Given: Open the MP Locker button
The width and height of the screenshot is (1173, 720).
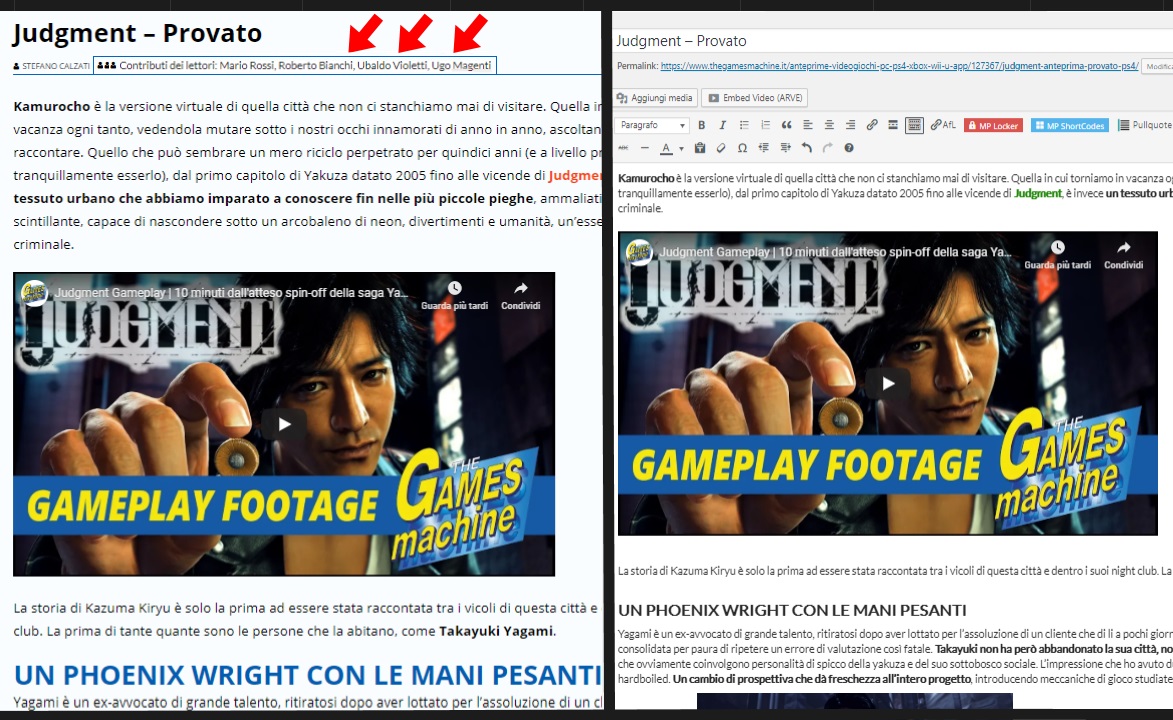Looking at the screenshot, I should [x=993, y=126].
